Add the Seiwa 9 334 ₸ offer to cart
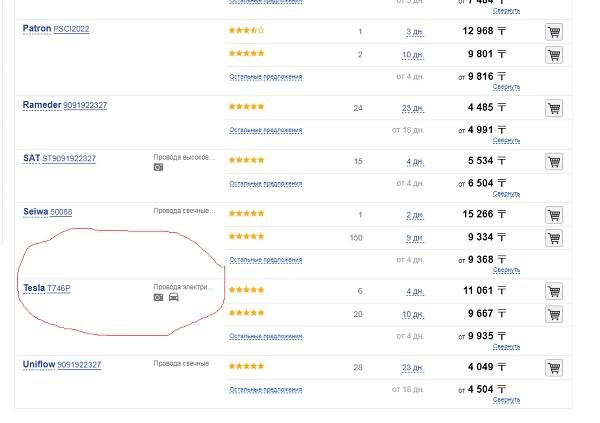This screenshot has width=600, height=423. tap(553, 237)
